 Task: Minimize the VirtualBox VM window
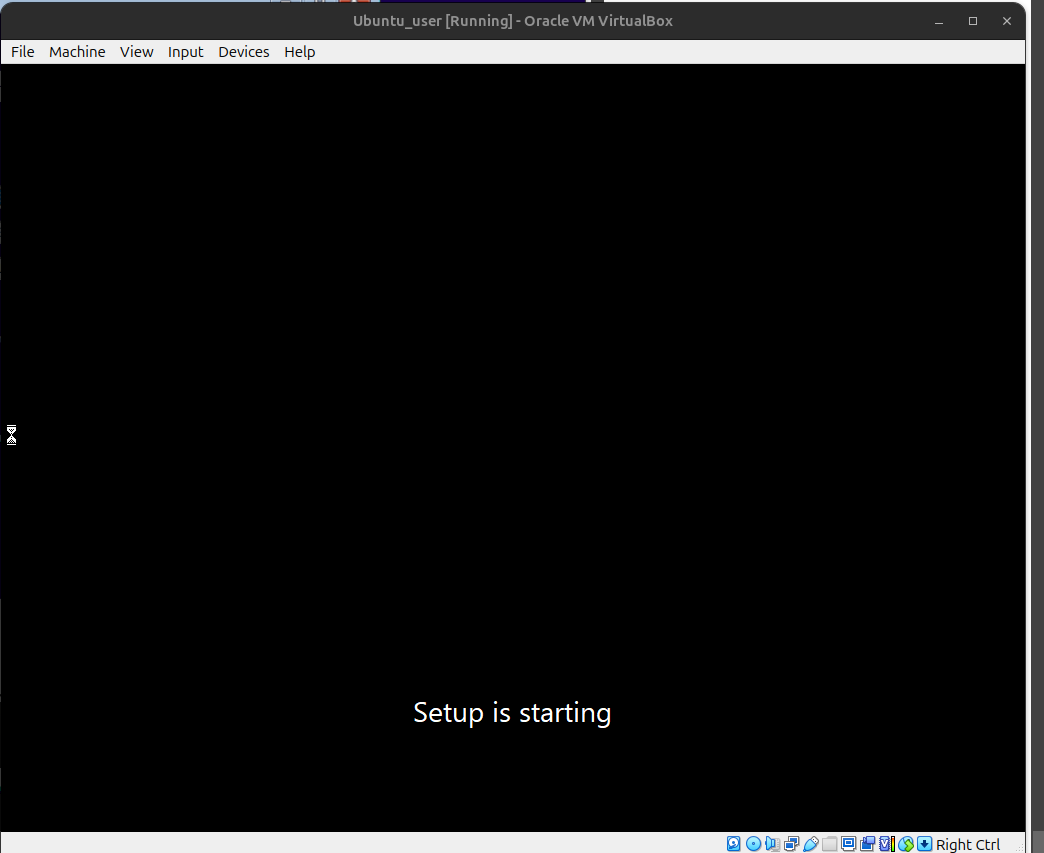click(939, 21)
